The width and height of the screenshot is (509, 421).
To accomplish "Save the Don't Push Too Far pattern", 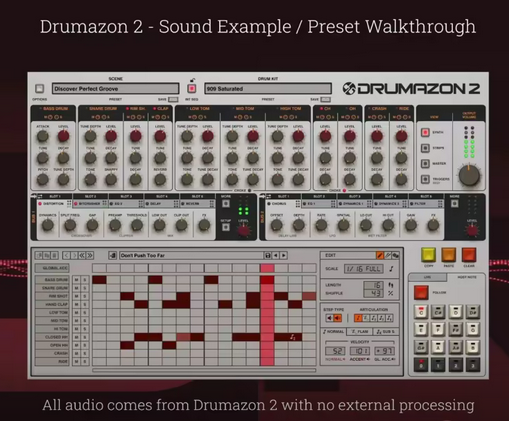I will click(x=267, y=256).
